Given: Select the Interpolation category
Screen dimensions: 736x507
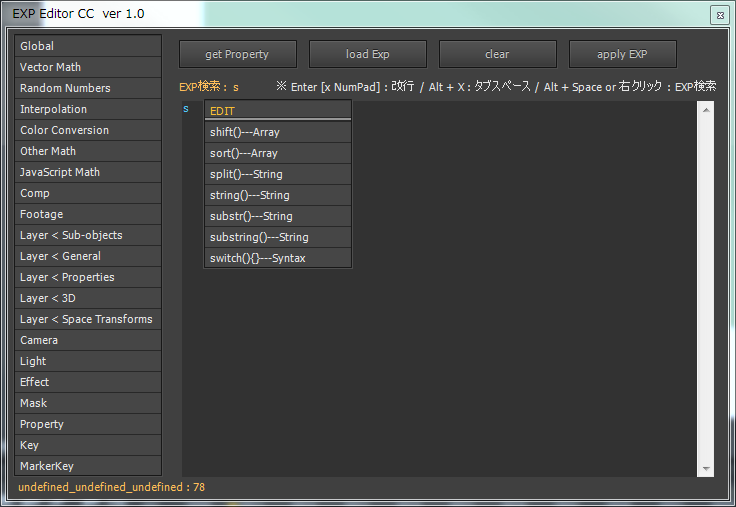Looking at the screenshot, I should tap(88, 109).
